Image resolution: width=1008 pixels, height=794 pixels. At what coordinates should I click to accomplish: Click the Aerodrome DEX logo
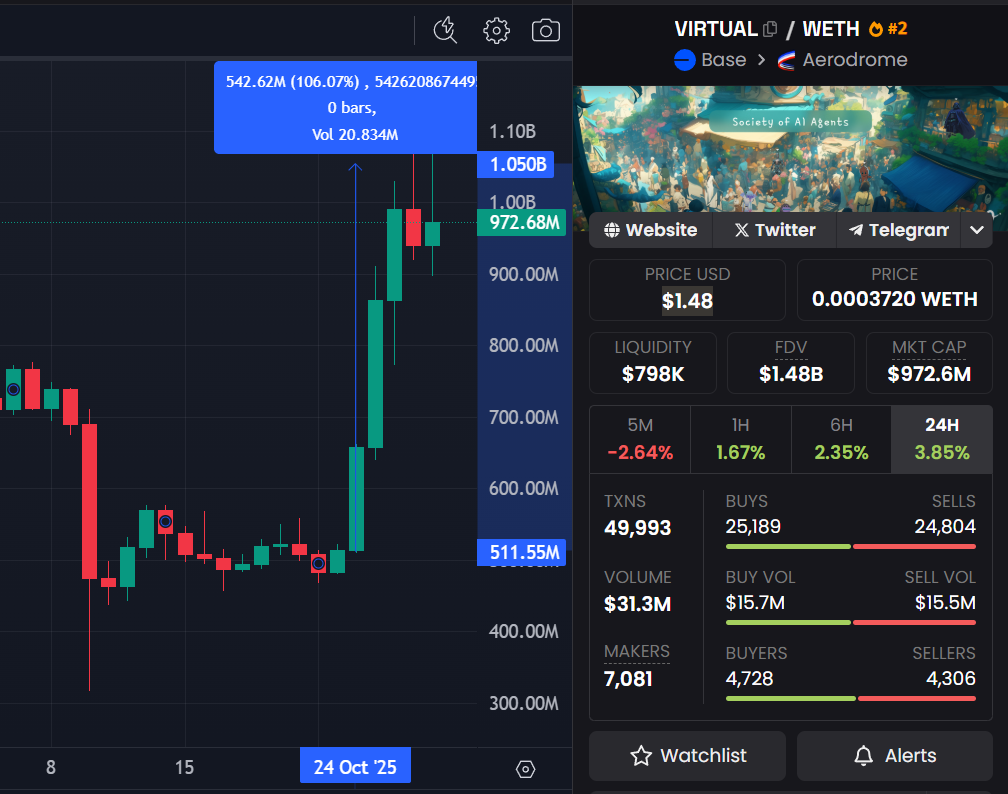tap(786, 60)
